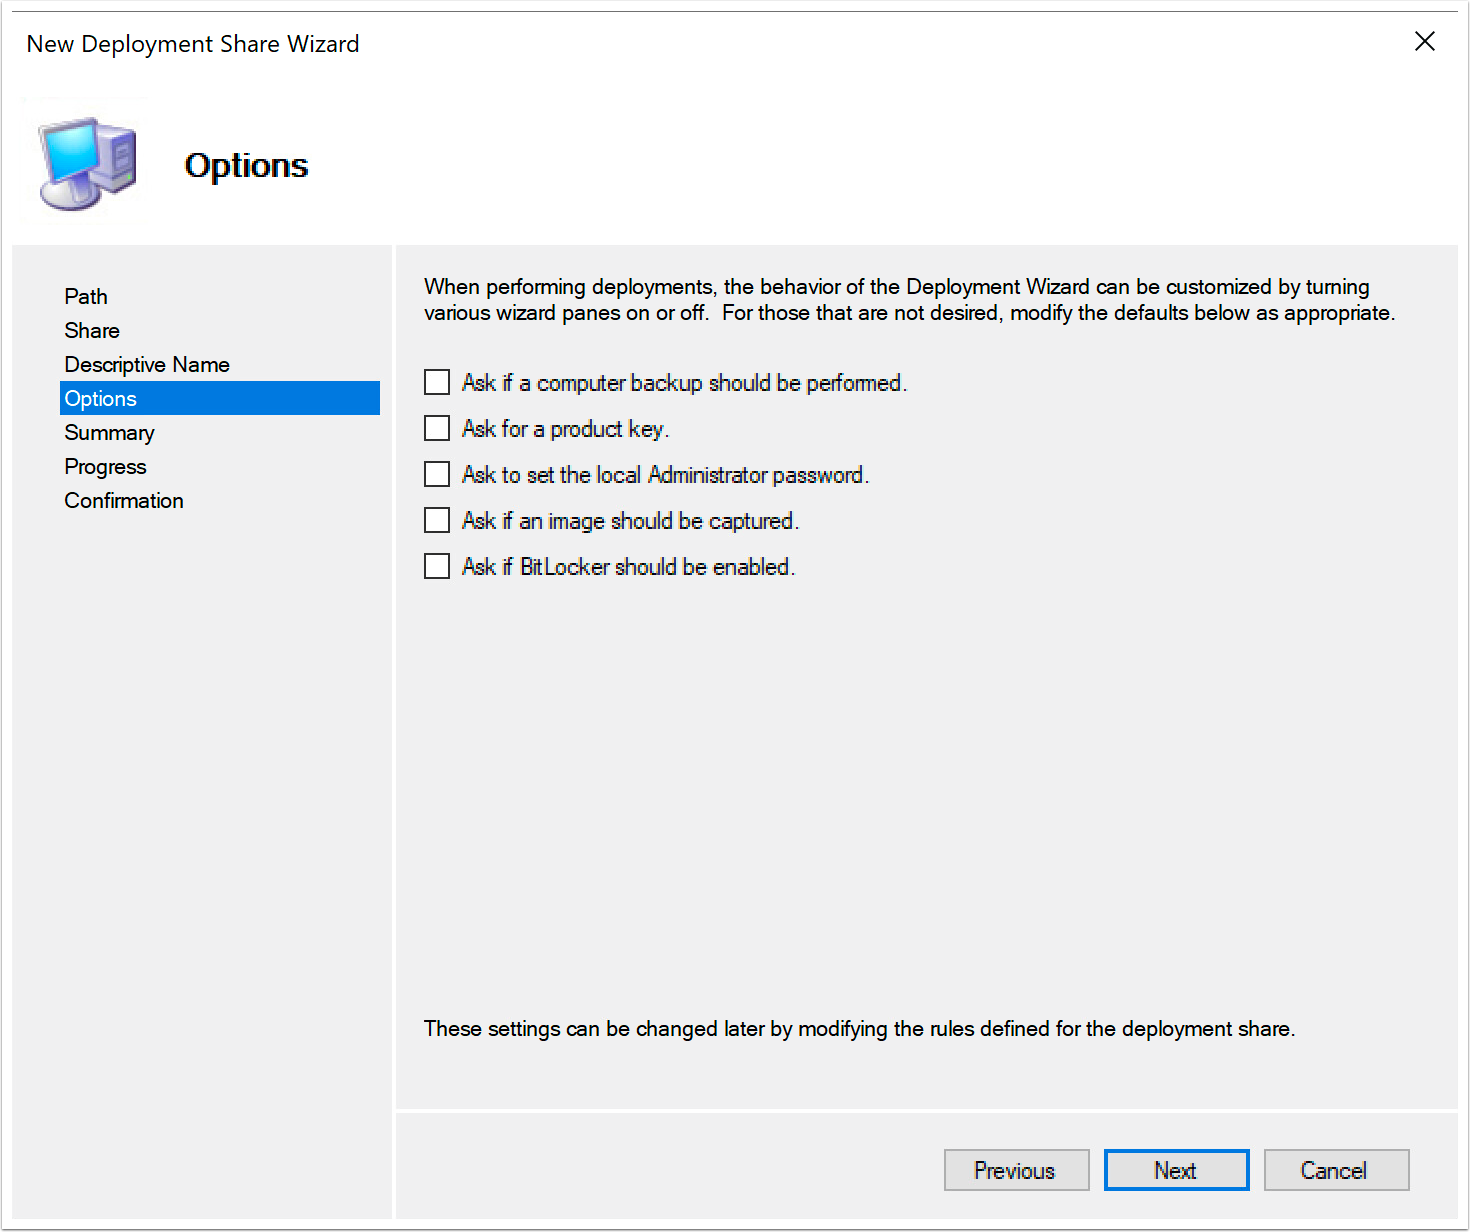Viewport: 1470px width, 1232px height.
Task: Select the Progress step
Action: (105, 466)
